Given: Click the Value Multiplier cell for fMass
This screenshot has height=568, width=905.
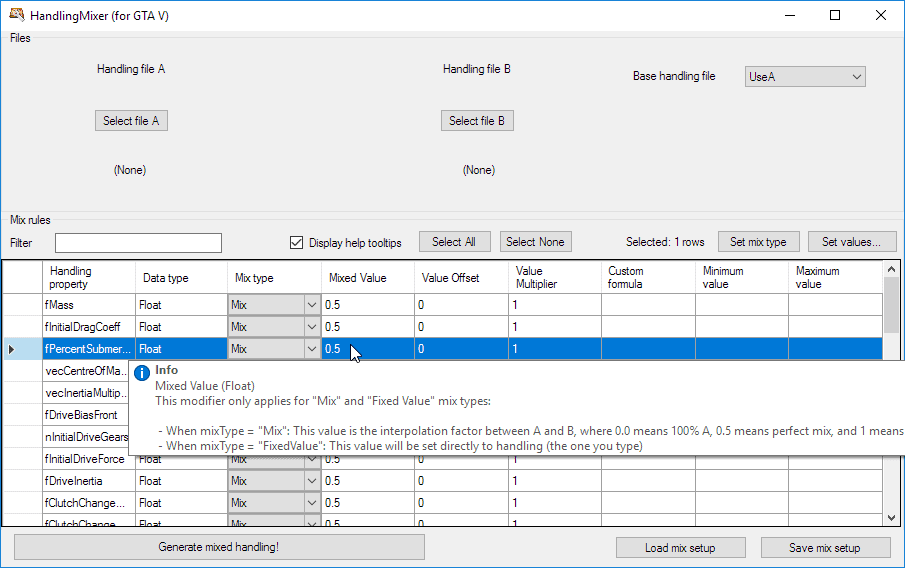Looking at the screenshot, I should point(555,305).
